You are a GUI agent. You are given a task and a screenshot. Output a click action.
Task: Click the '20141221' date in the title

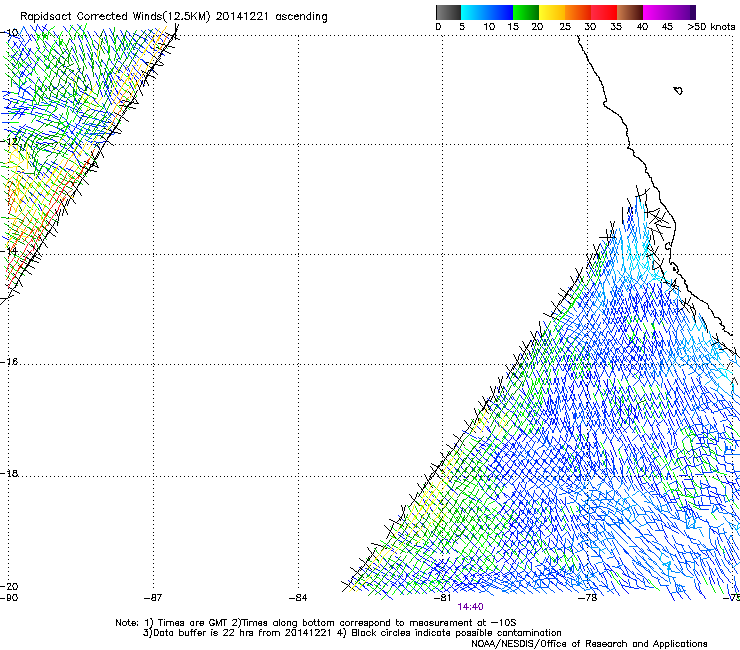[242, 16]
